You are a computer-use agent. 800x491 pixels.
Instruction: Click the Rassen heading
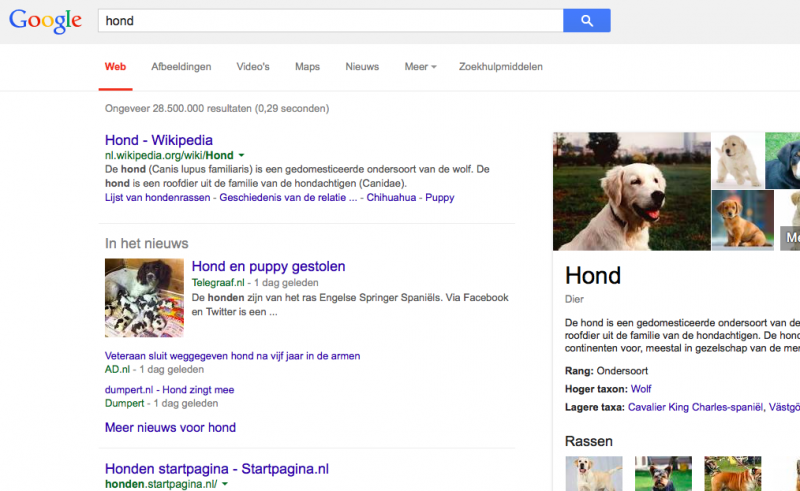tap(589, 441)
